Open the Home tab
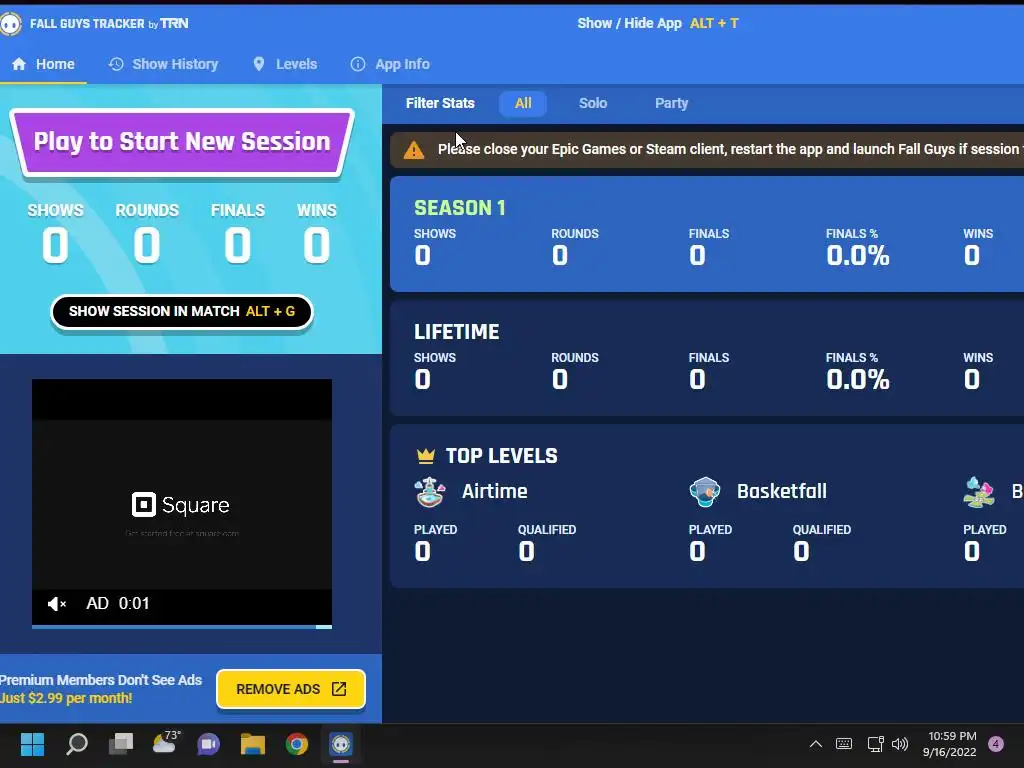The image size is (1024, 768). click(43, 64)
